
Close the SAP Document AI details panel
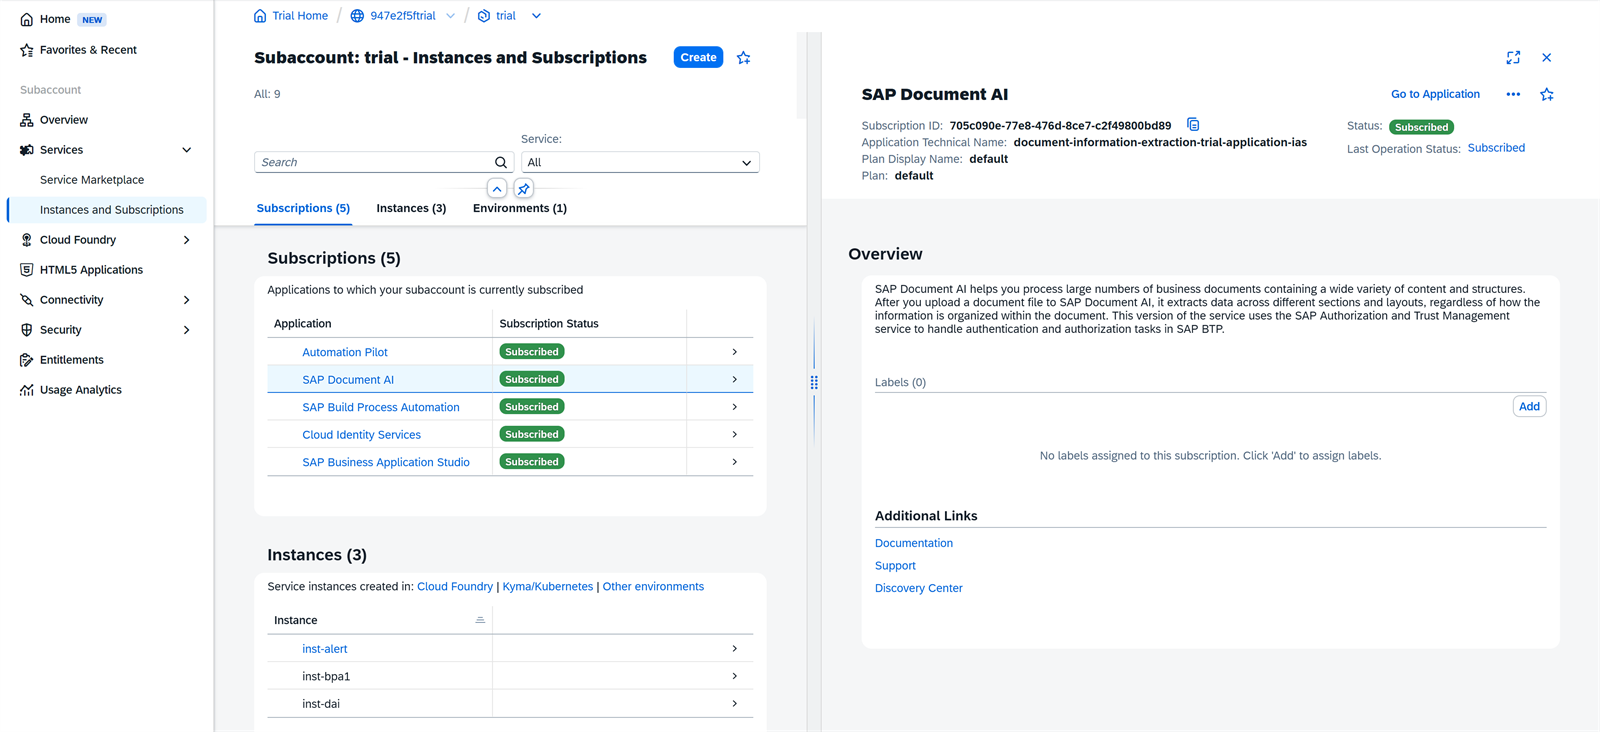[x=1547, y=58]
